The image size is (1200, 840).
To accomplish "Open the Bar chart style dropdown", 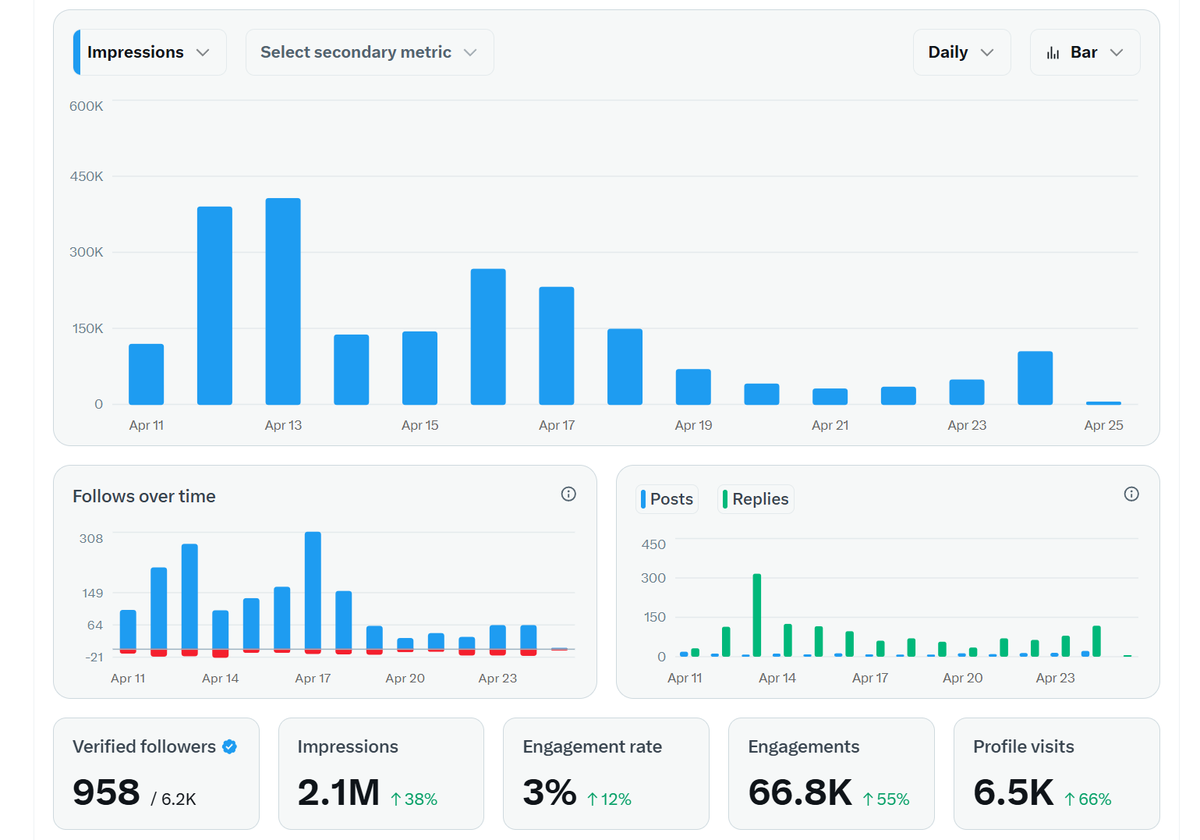I will click(x=1085, y=51).
